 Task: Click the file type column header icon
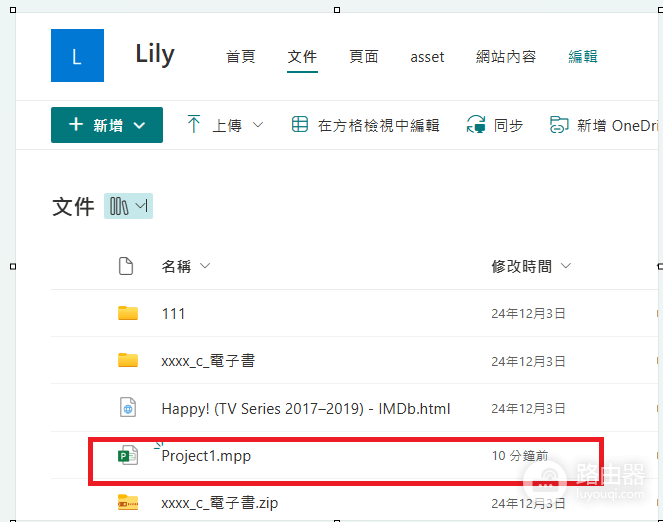tap(126, 266)
